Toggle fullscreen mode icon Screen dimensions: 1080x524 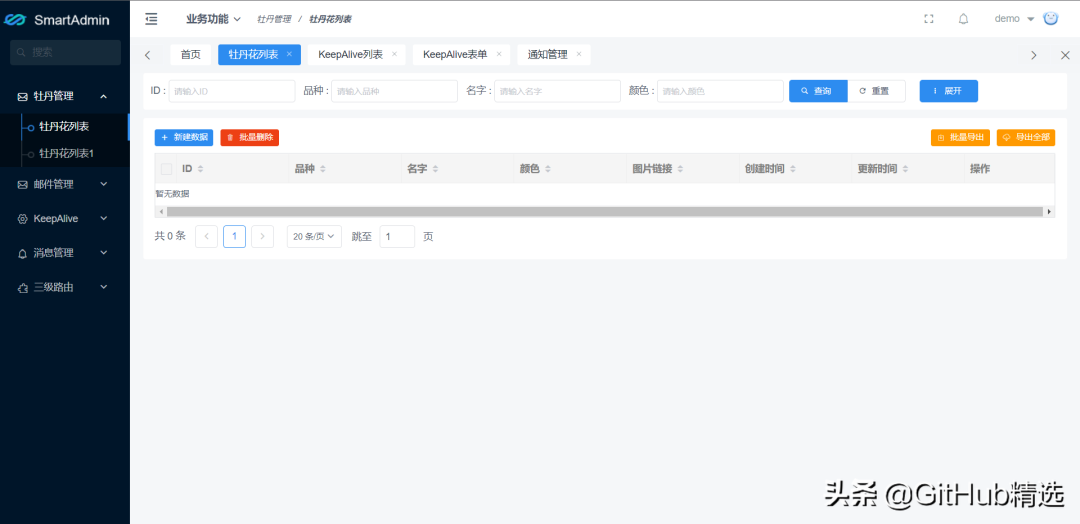pyautogui.click(x=928, y=19)
